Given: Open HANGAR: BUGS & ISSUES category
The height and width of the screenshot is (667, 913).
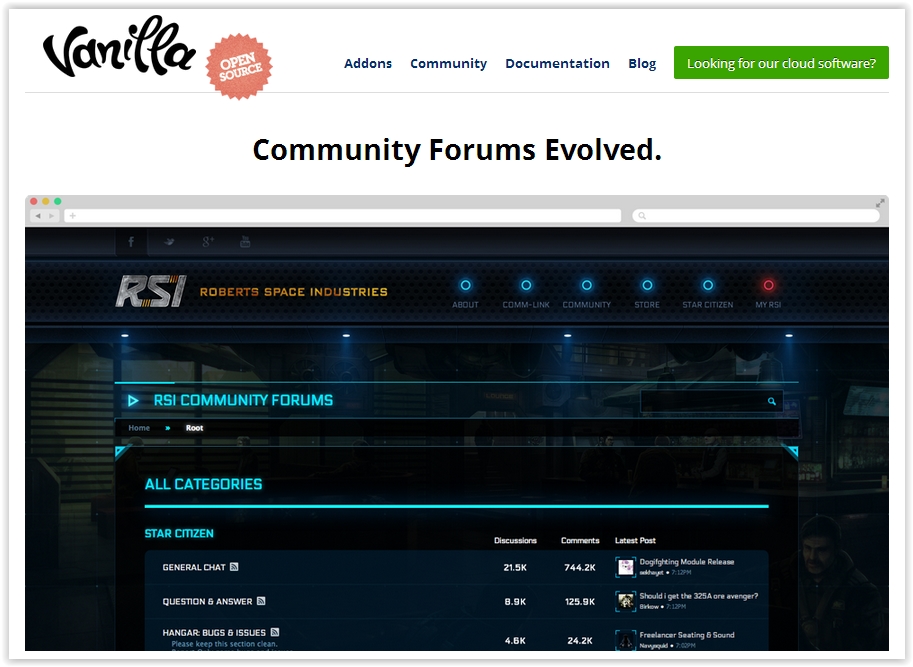Looking at the screenshot, I should click(x=214, y=633).
